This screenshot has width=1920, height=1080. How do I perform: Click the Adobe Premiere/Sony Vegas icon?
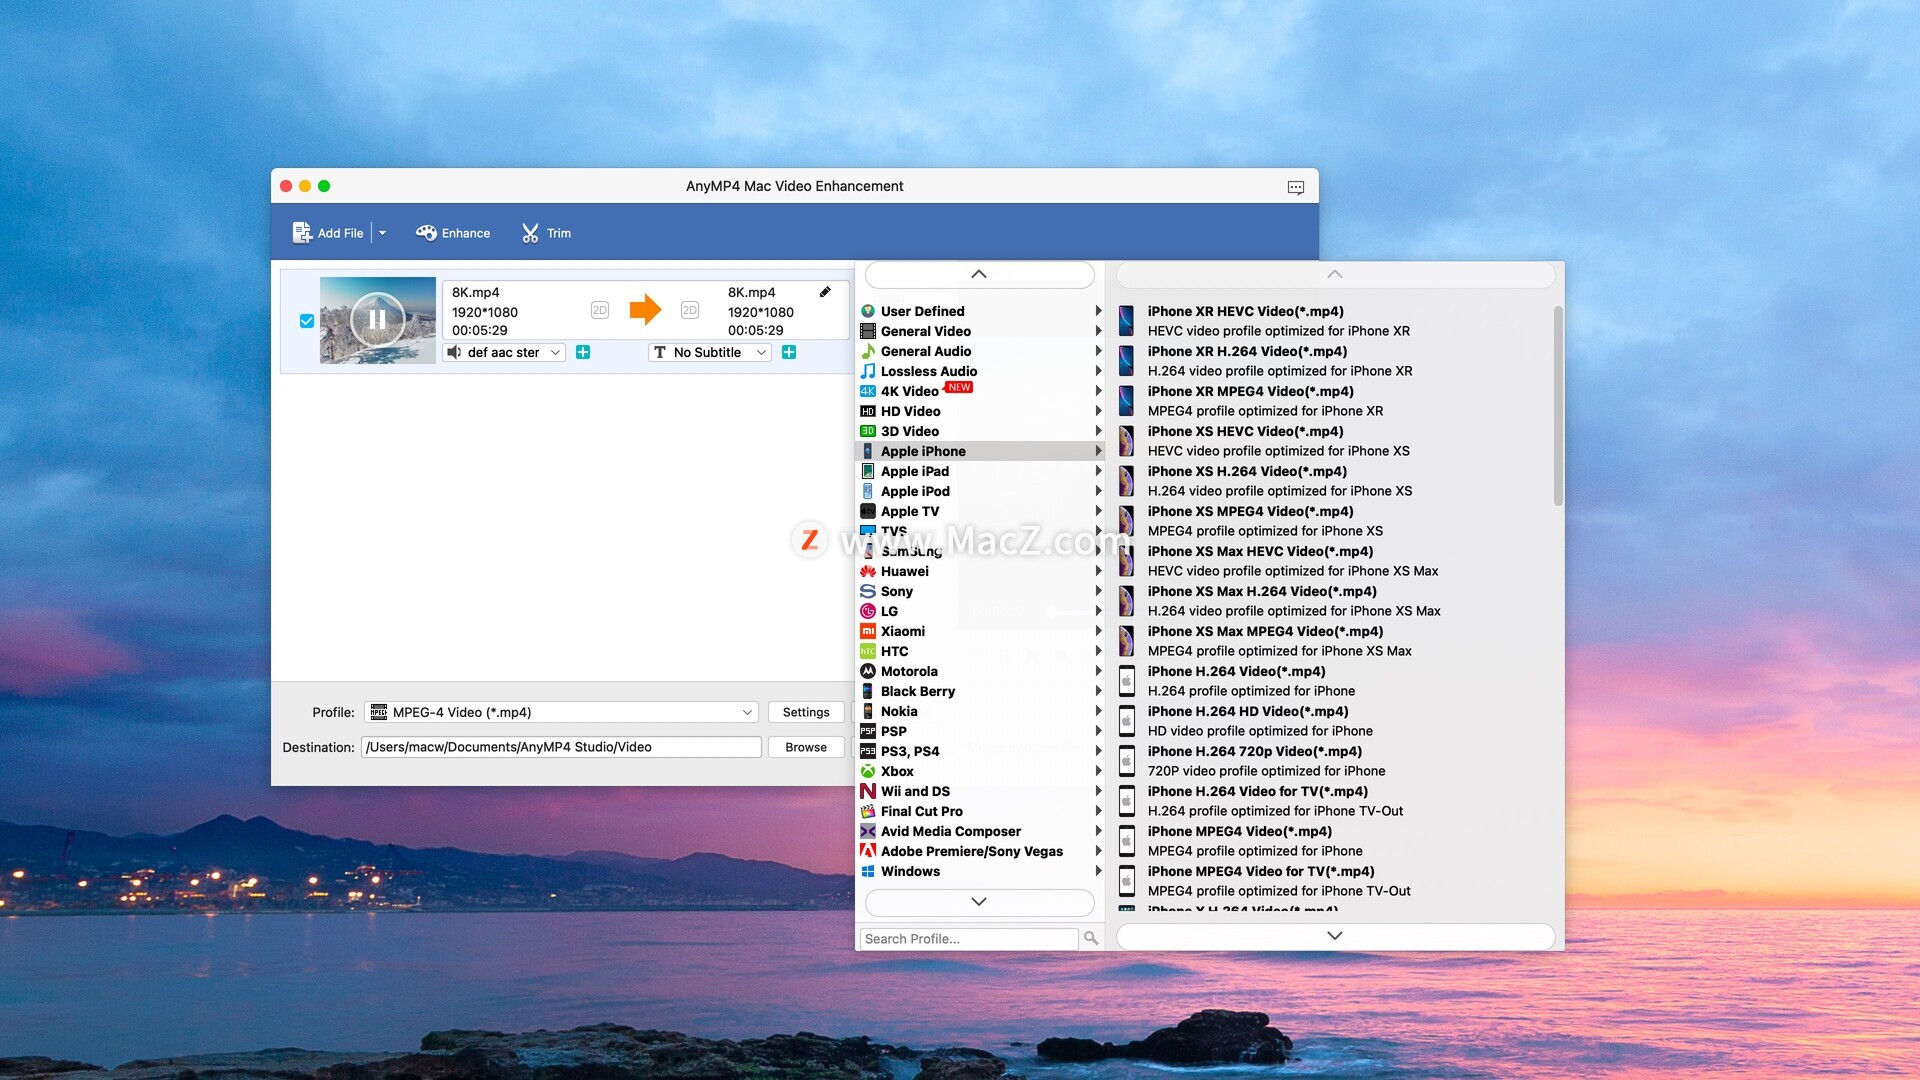tap(868, 851)
